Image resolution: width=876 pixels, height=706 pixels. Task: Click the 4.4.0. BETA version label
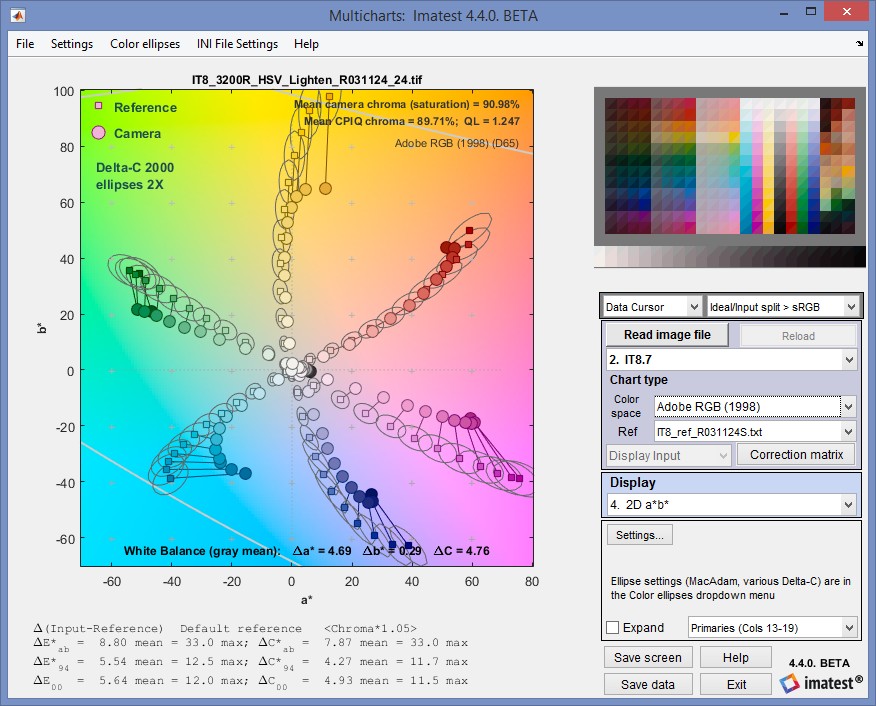pos(819,663)
